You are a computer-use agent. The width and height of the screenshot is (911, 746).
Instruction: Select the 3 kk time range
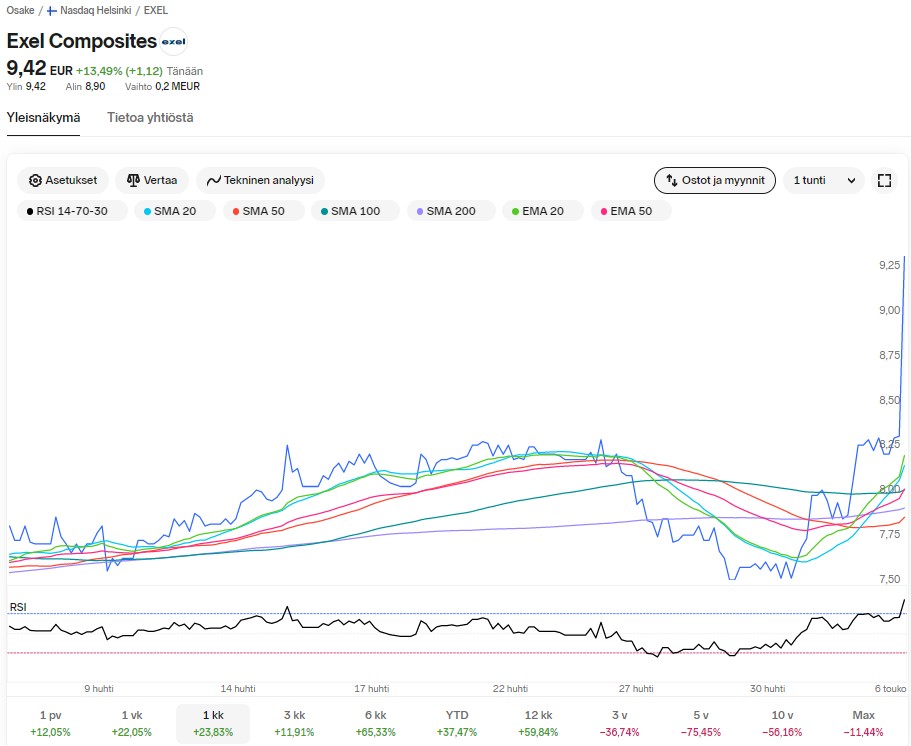click(295, 723)
